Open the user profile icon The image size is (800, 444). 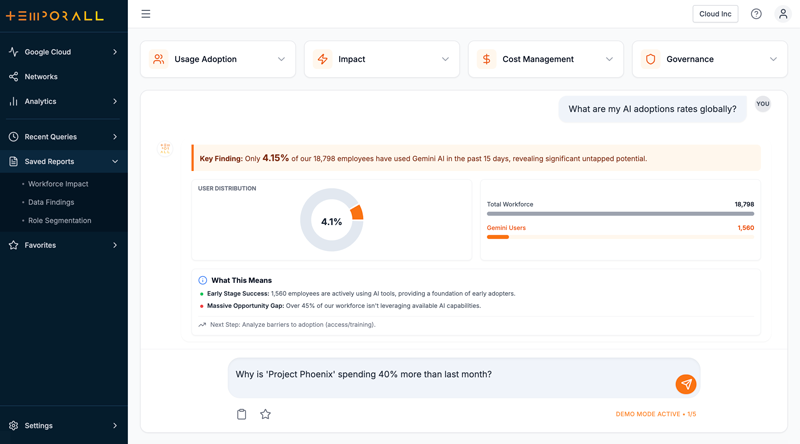[783, 14]
